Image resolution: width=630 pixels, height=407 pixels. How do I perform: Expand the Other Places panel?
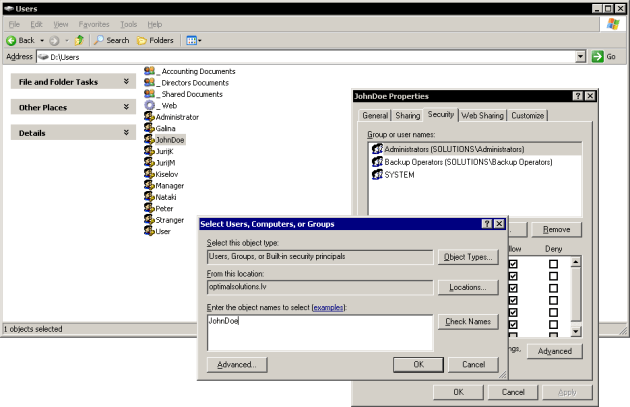tap(126, 107)
